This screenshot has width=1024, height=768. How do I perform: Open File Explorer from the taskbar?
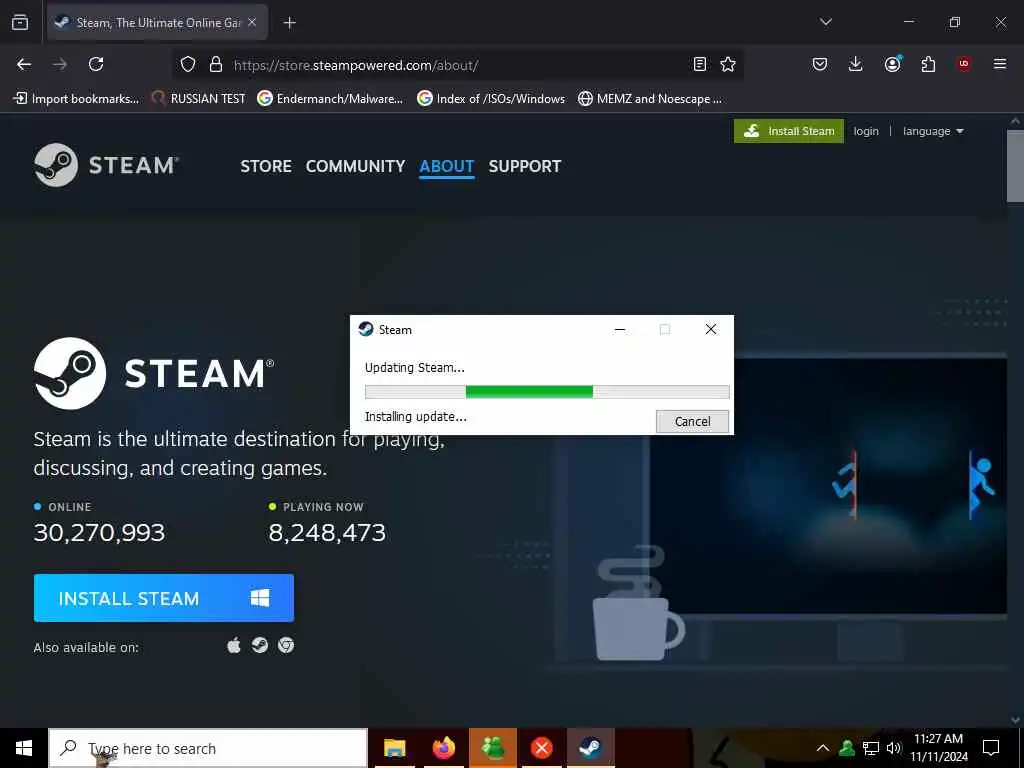point(394,748)
